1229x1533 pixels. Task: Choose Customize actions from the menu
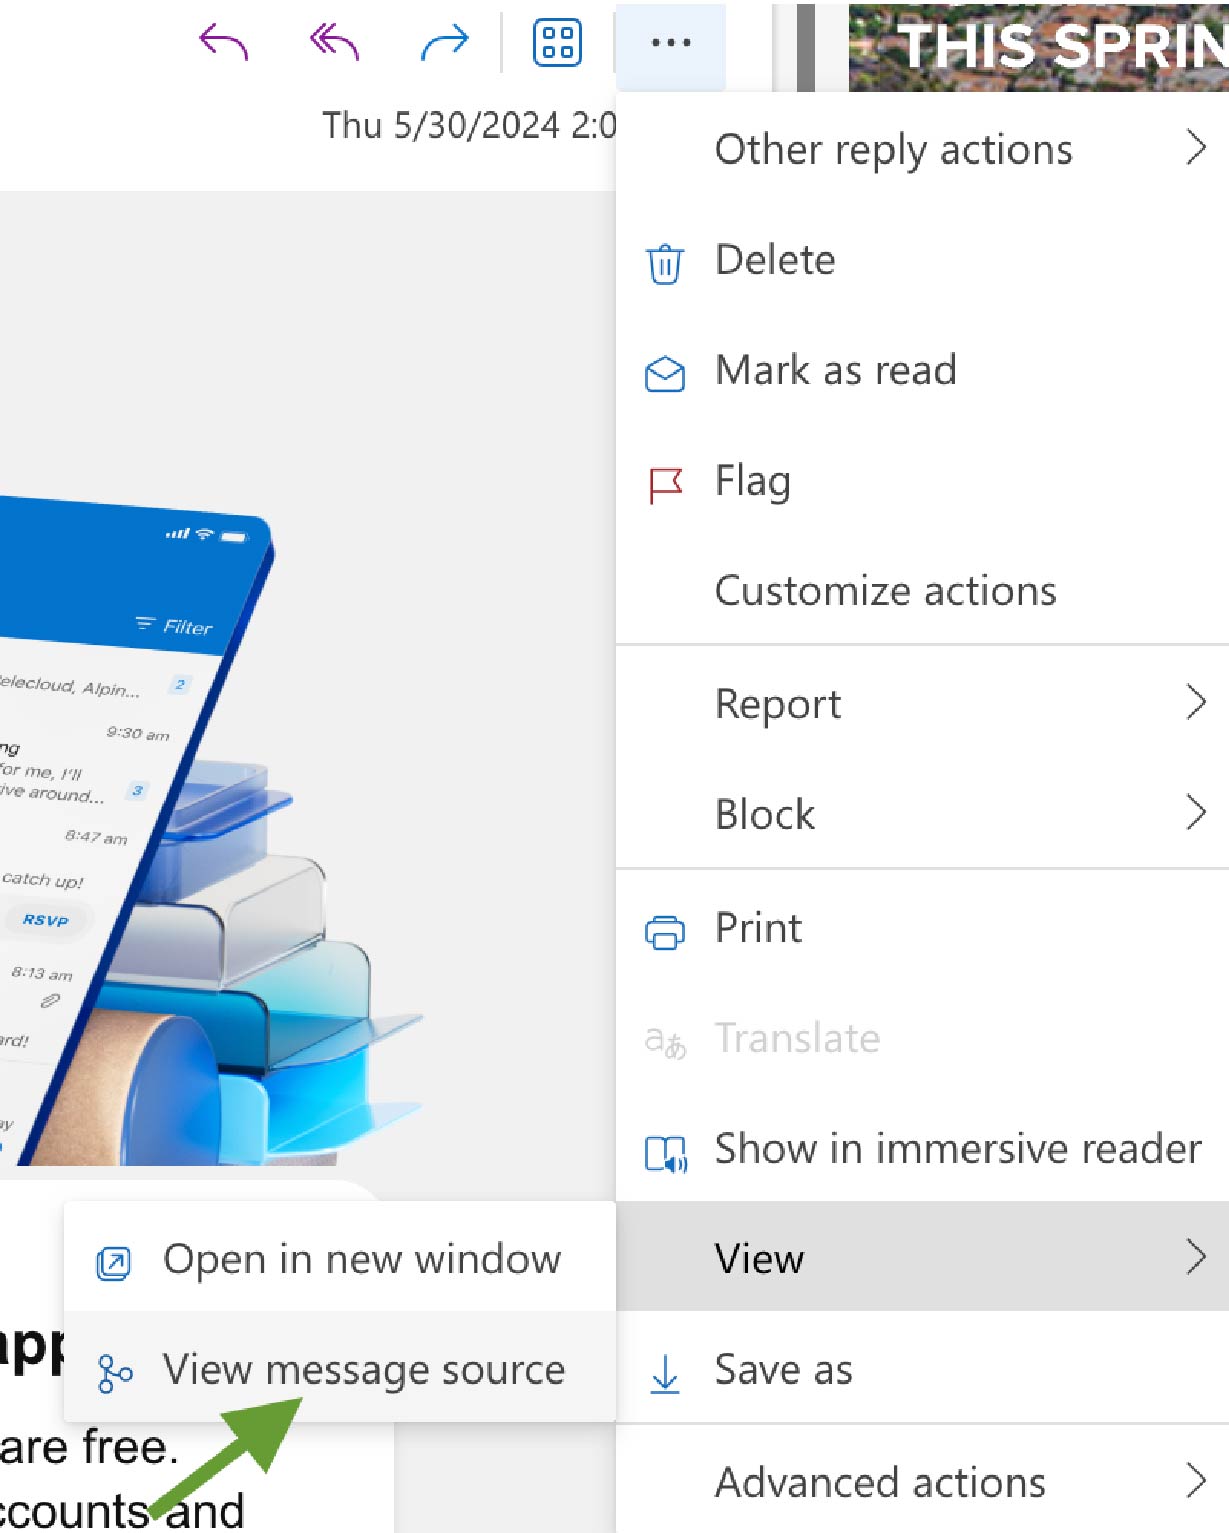coord(885,591)
